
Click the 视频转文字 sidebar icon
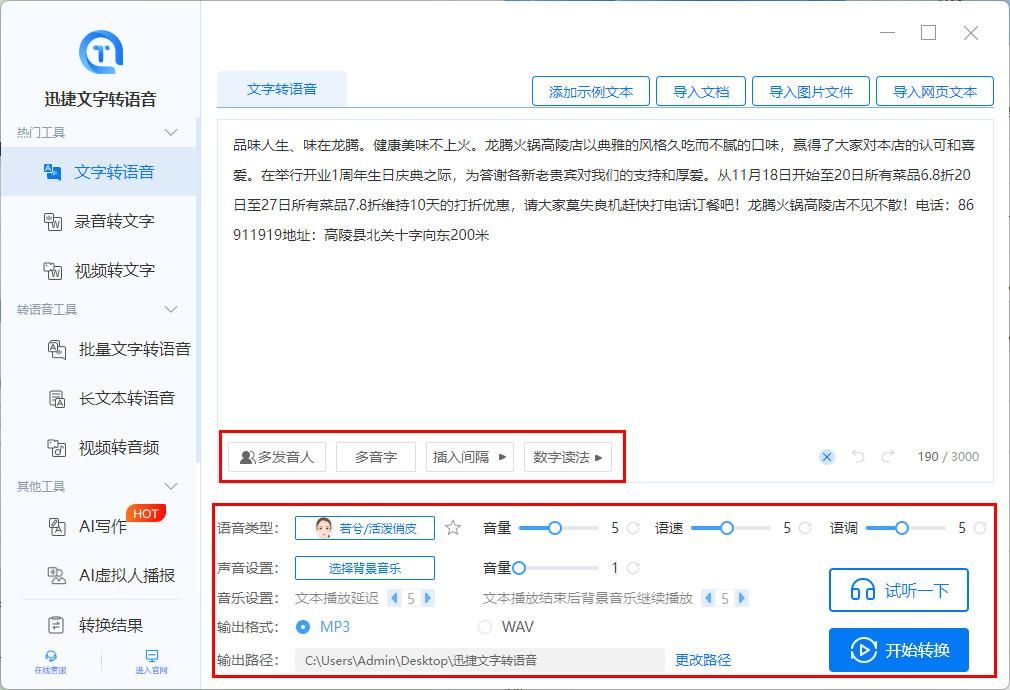click(x=53, y=271)
